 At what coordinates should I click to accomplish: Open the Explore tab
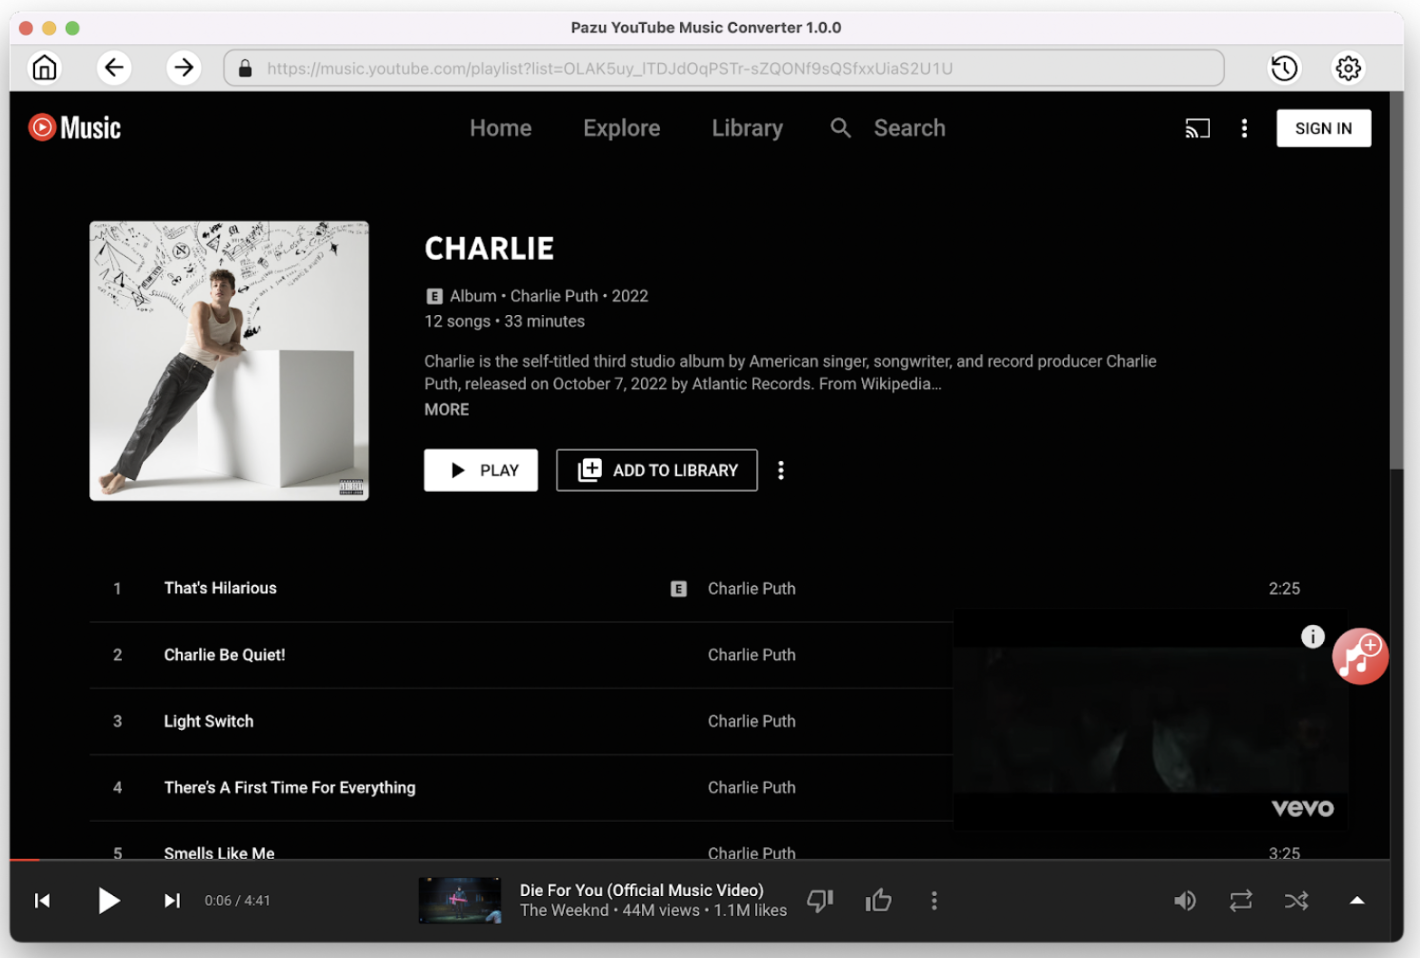pos(622,128)
